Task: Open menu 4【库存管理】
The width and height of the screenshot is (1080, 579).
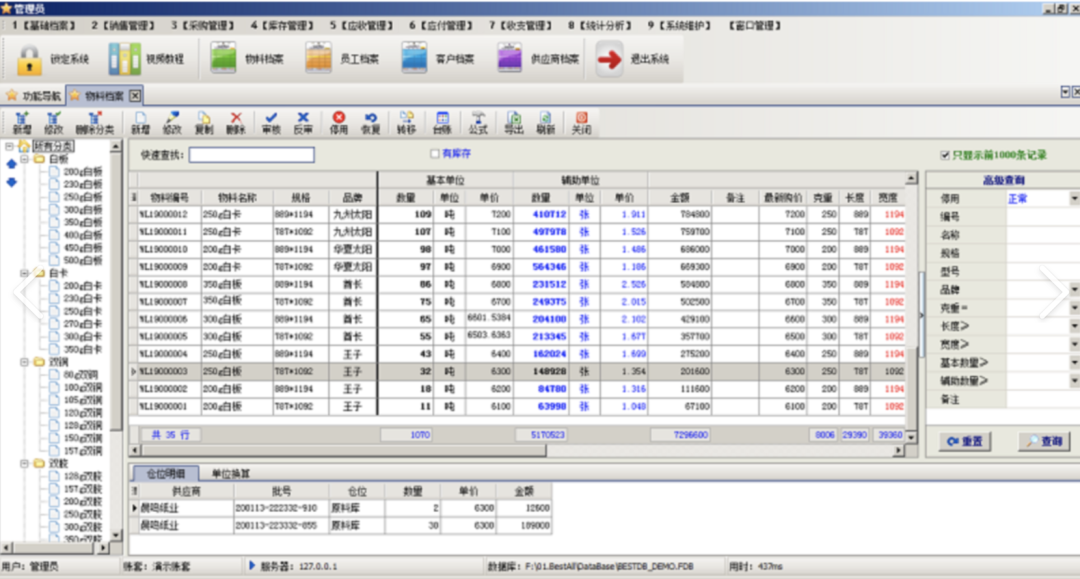Action: [282, 25]
